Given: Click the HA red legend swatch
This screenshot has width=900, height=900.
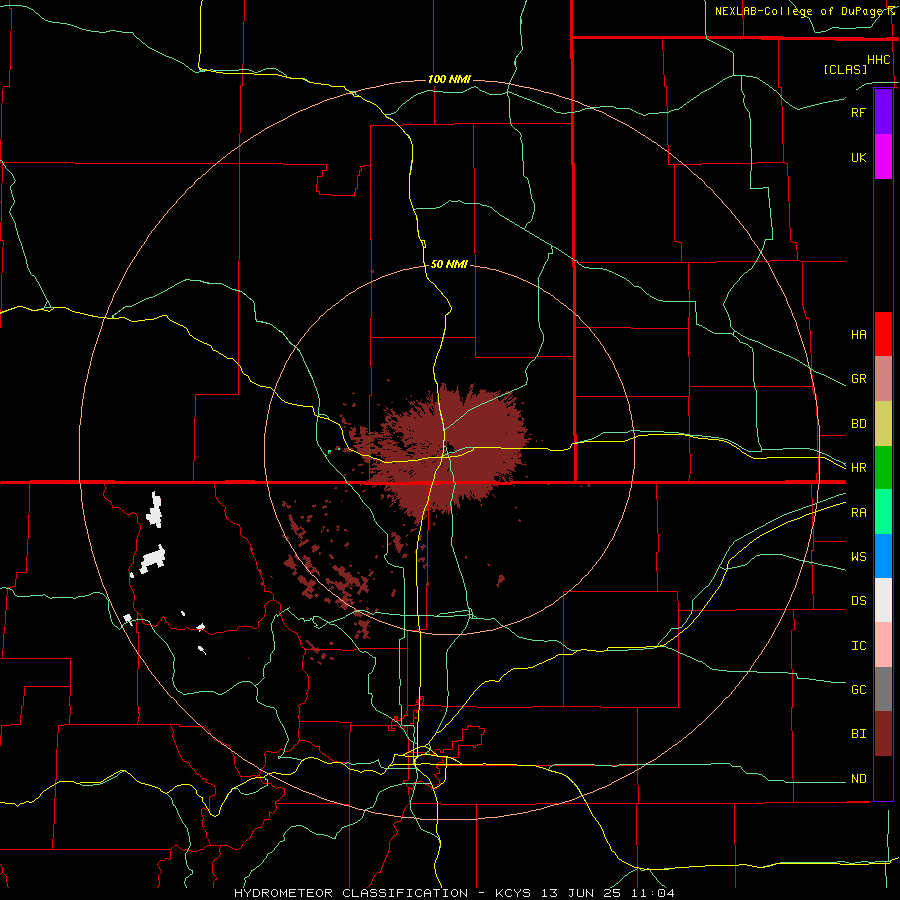Looking at the screenshot, I should 883,334.
